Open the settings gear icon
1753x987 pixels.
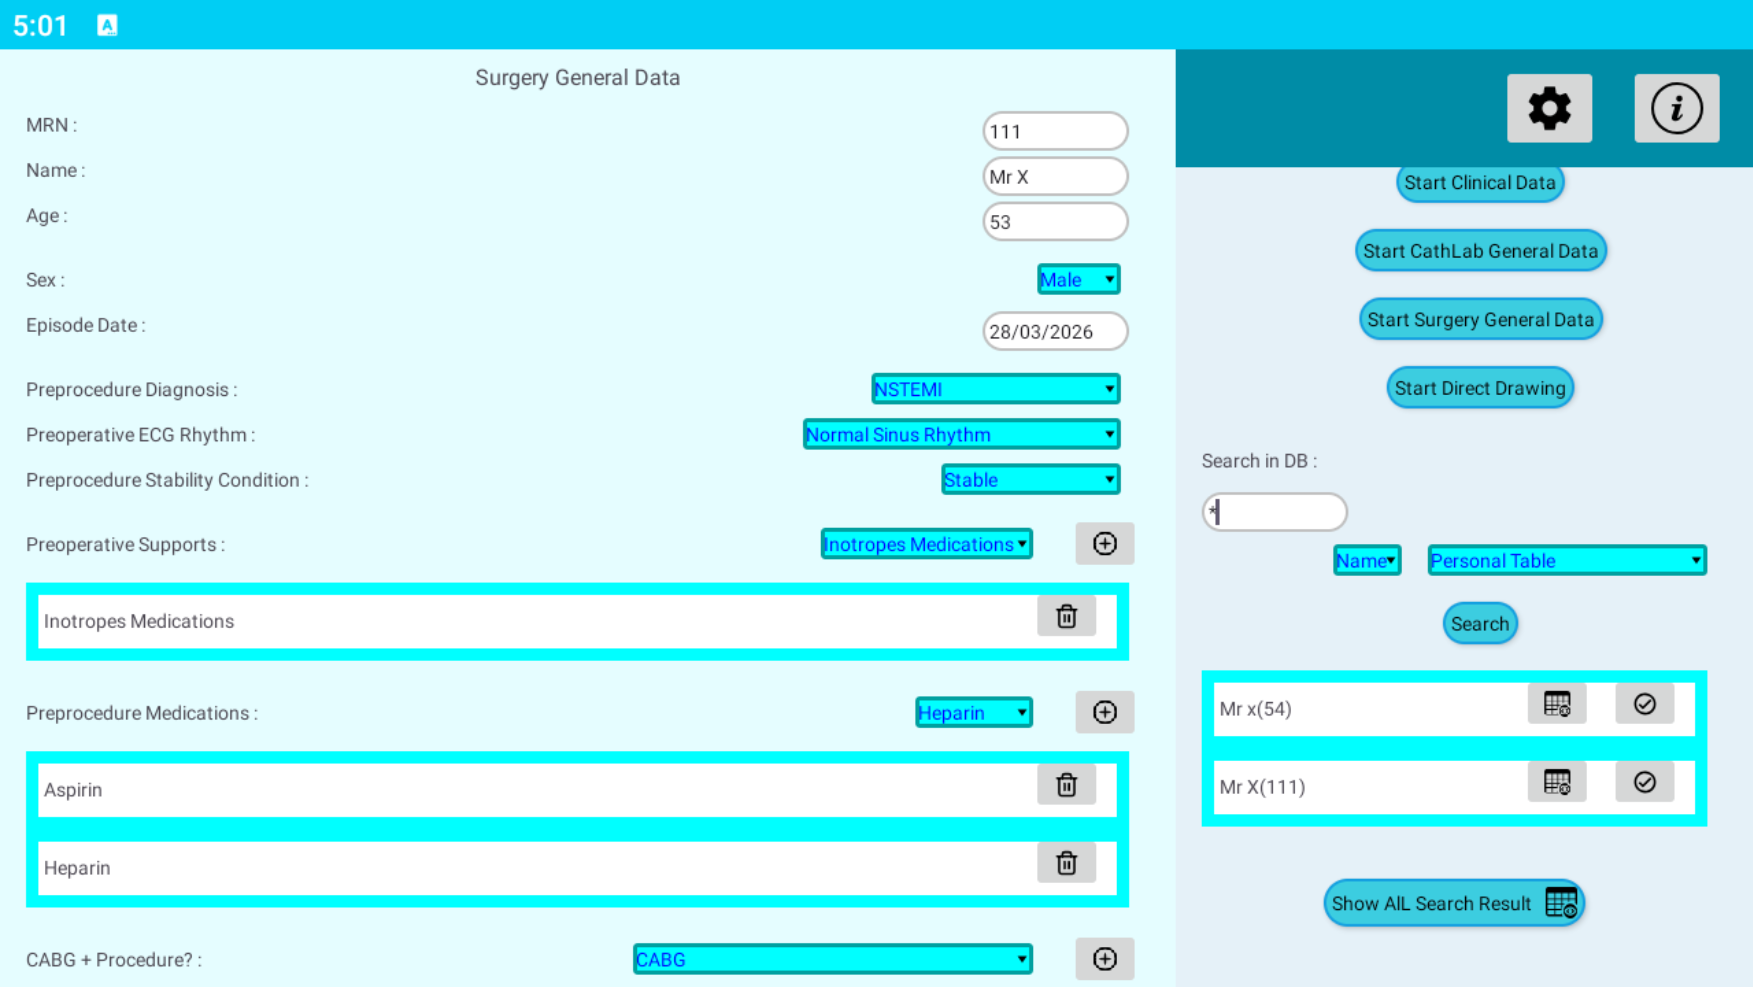click(x=1549, y=108)
